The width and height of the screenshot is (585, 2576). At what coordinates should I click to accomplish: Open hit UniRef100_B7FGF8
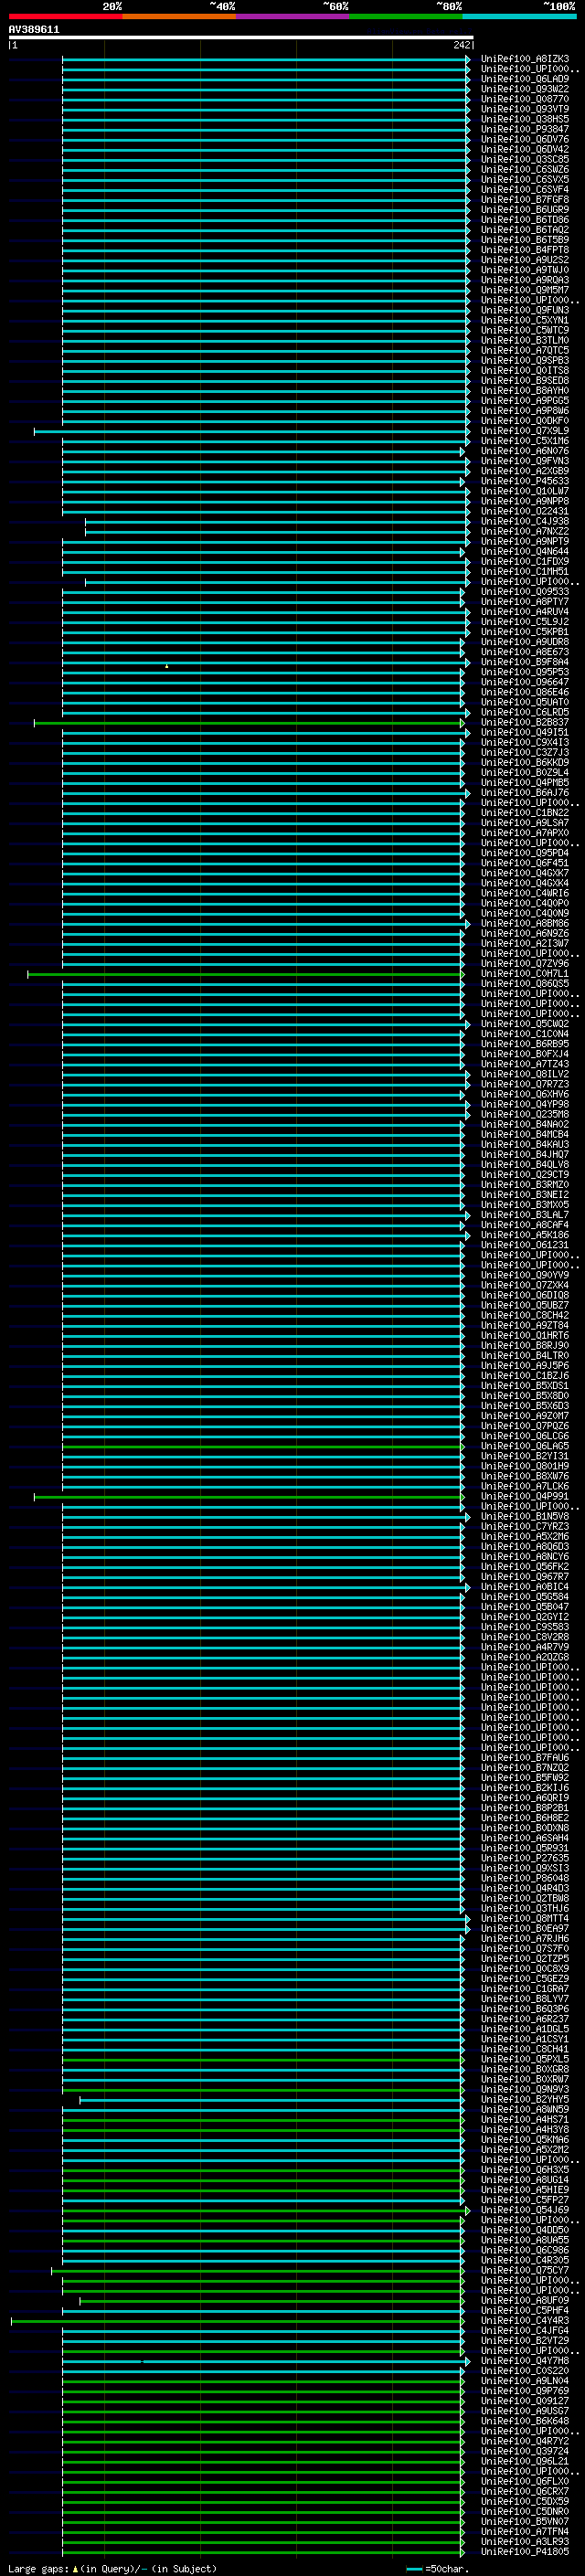525,200
